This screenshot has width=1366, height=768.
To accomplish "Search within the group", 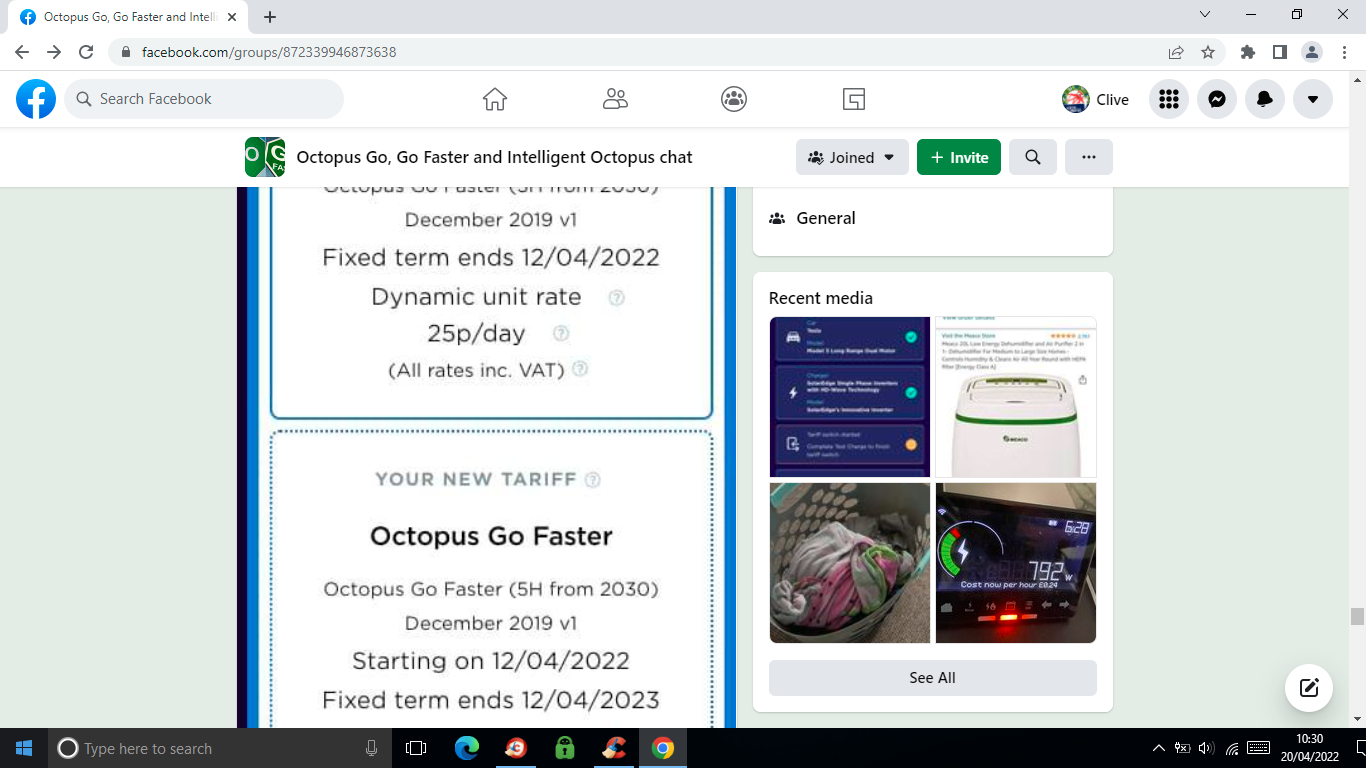I will pyautogui.click(x=1033, y=157).
